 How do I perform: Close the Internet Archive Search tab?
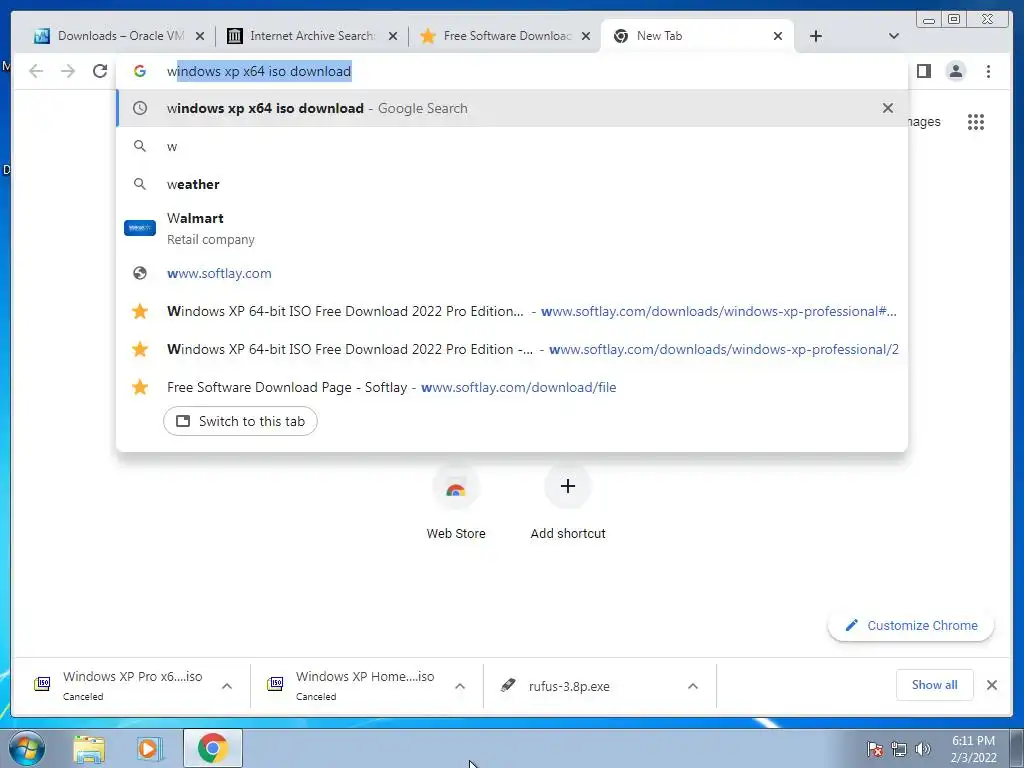[x=393, y=37]
